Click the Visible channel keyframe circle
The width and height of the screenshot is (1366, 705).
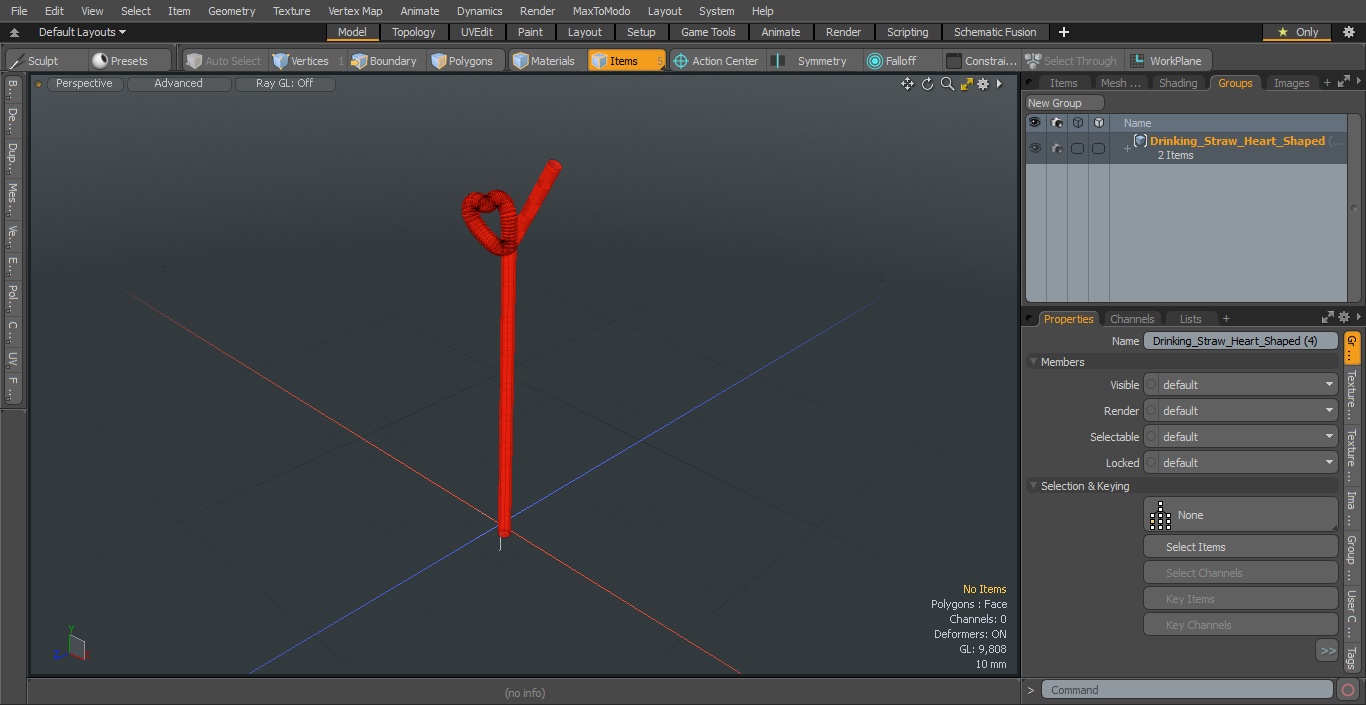pos(1151,385)
